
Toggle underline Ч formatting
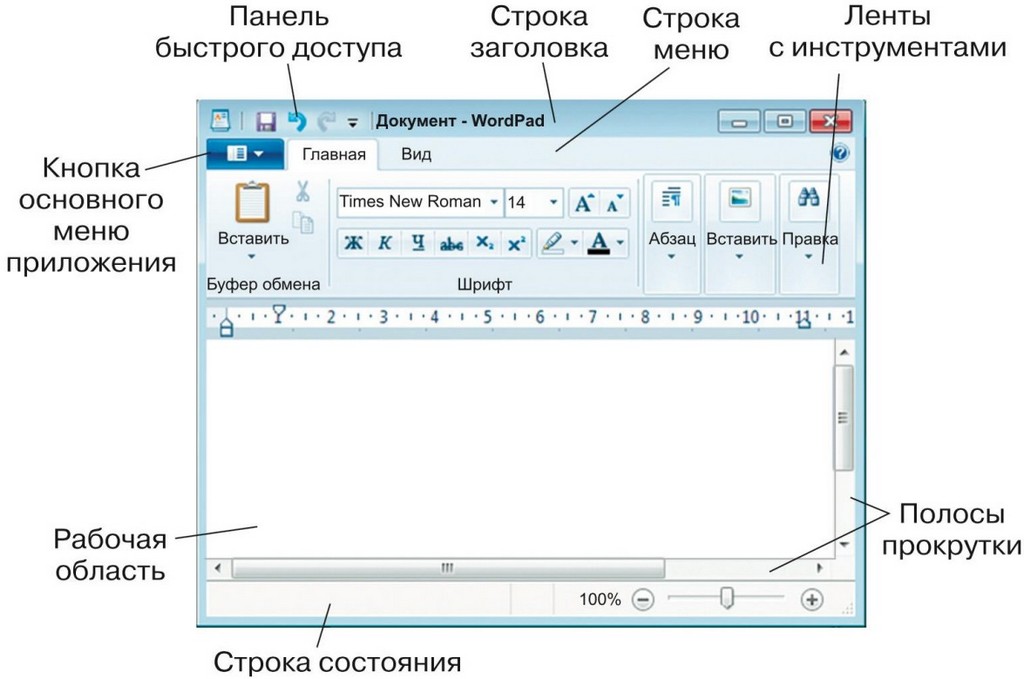point(418,243)
